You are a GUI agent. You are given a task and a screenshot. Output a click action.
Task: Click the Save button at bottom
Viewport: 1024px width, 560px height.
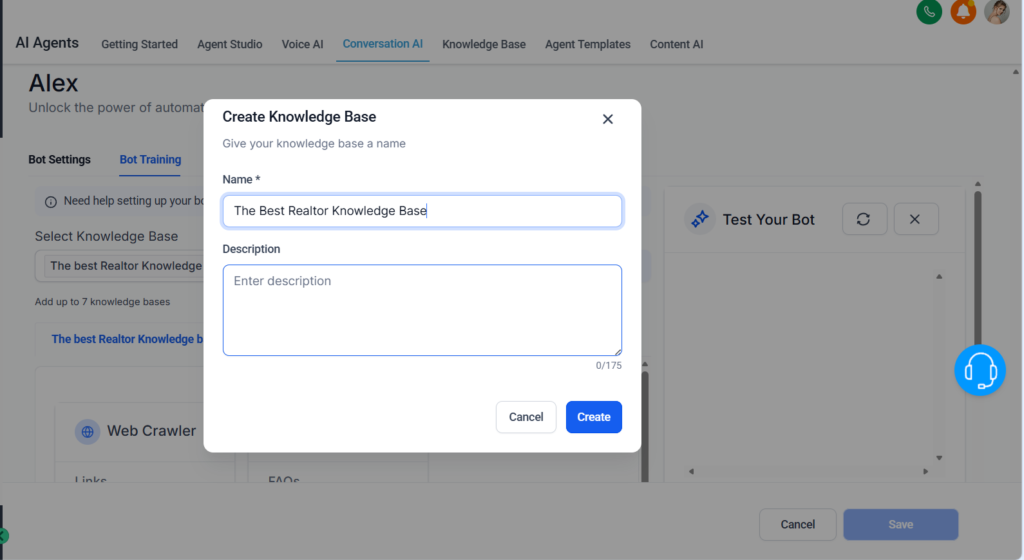click(900, 524)
